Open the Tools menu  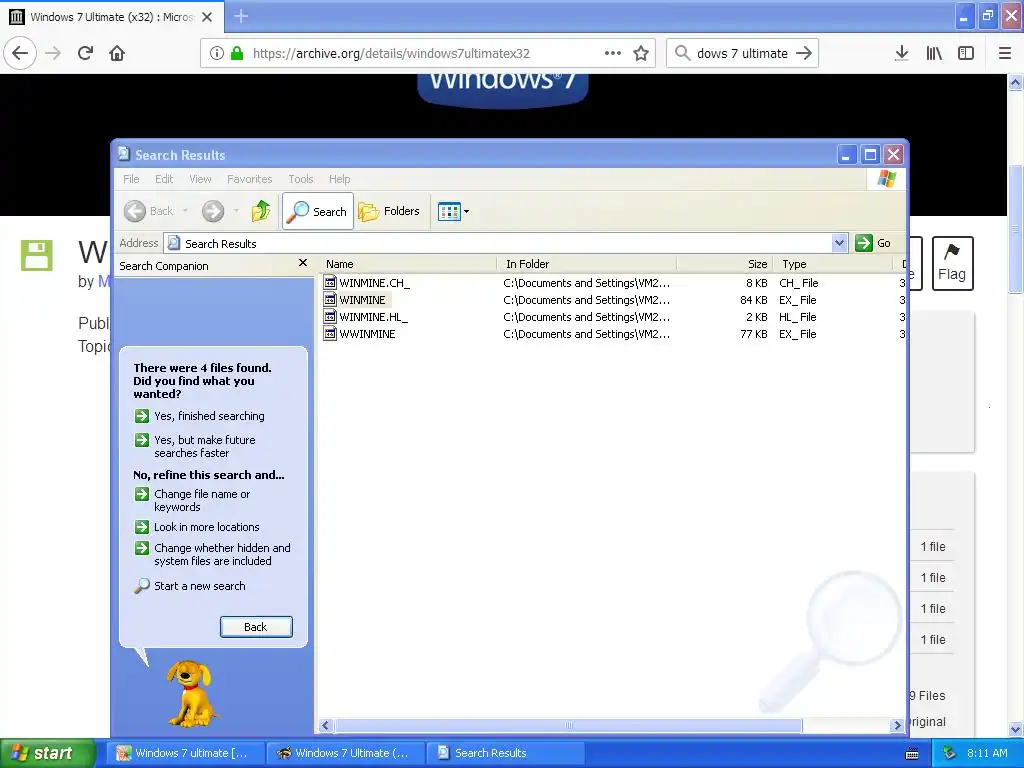click(x=301, y=179)
